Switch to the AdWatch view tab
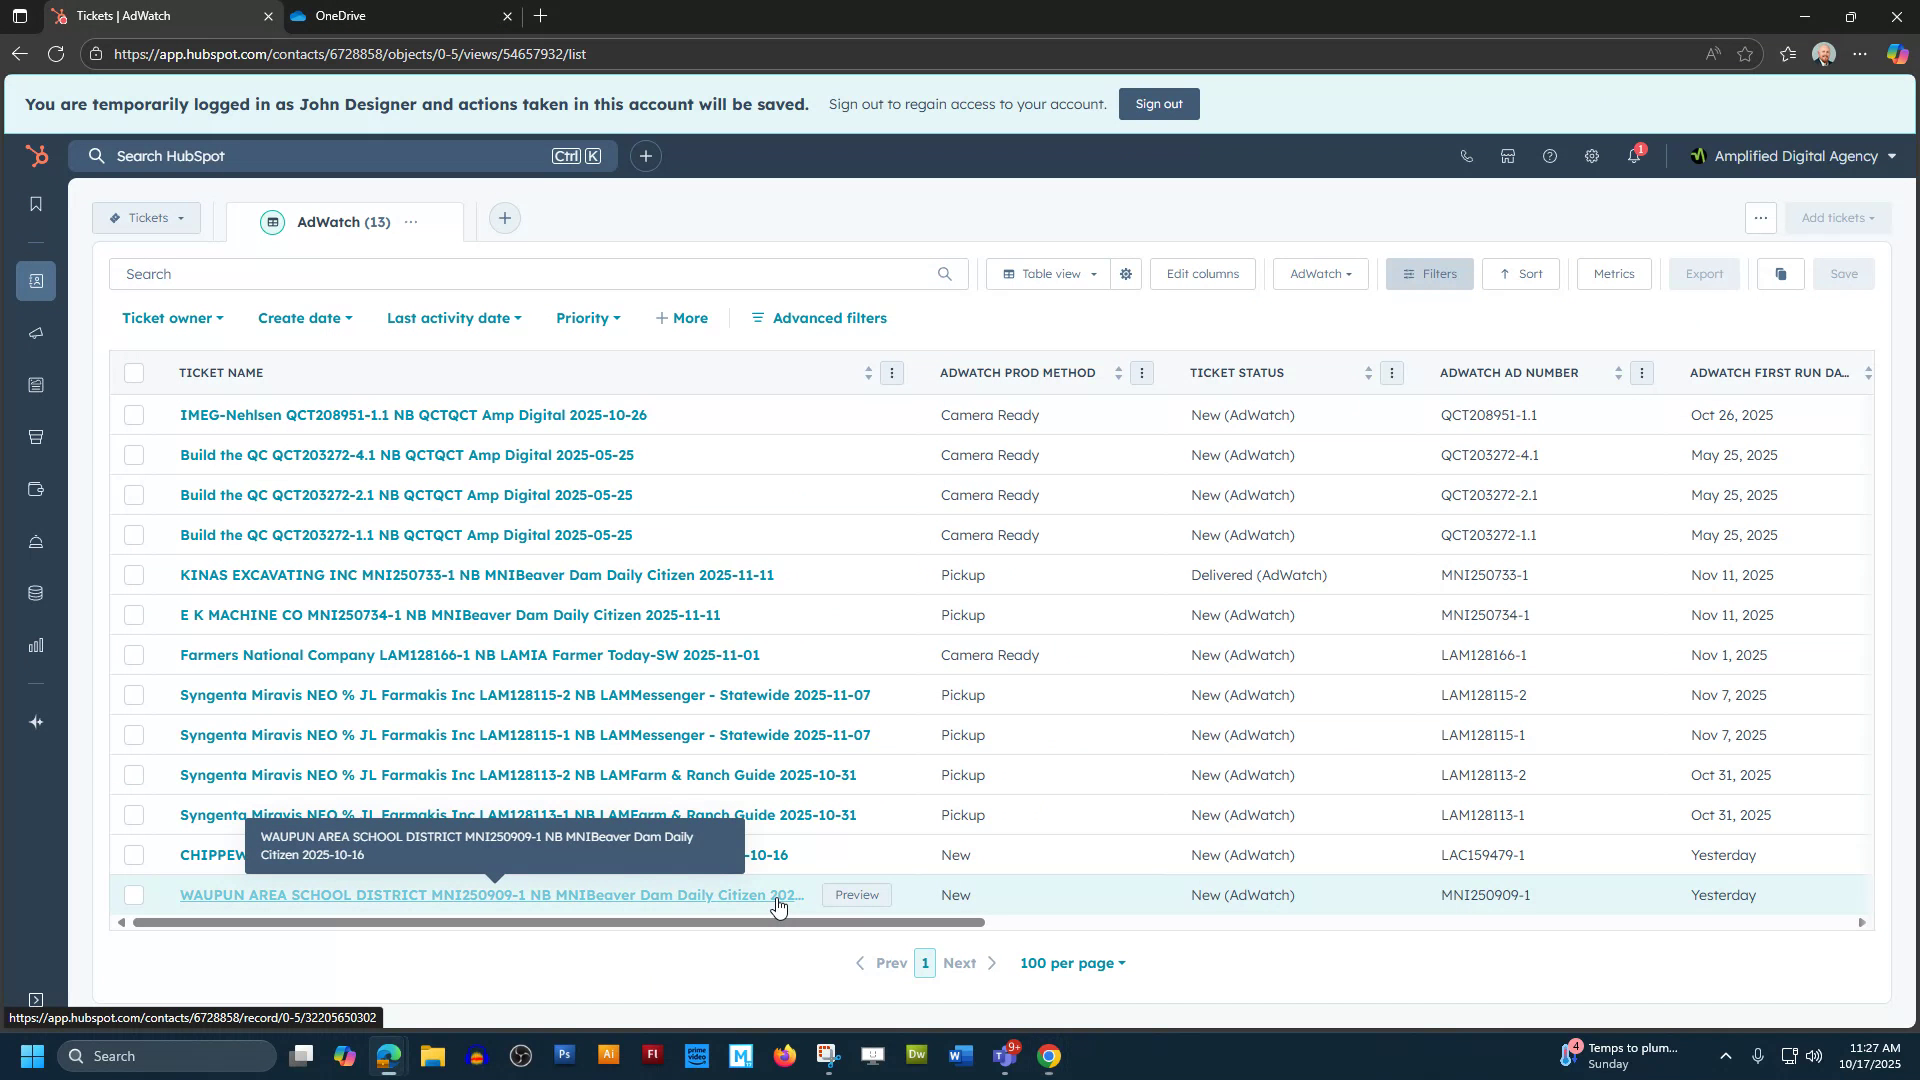 343,222
